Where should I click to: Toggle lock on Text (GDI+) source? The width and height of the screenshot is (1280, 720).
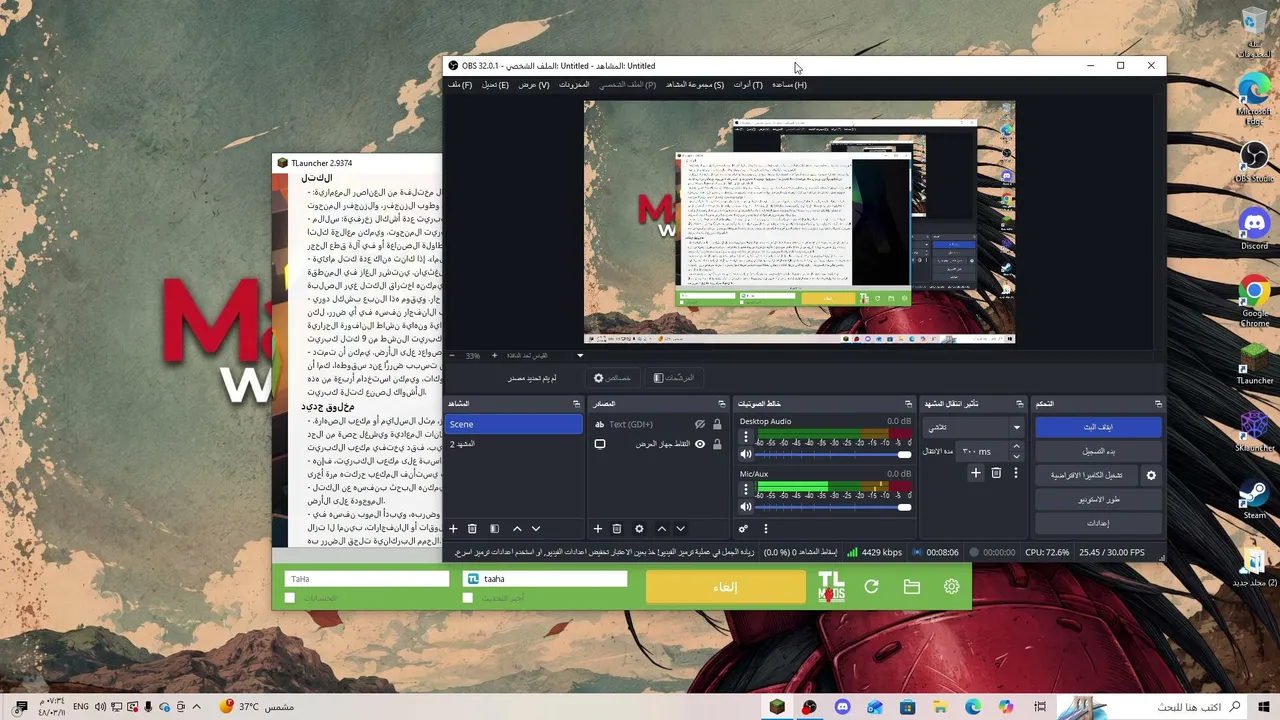pyautogui.click(x=717, y=424)
